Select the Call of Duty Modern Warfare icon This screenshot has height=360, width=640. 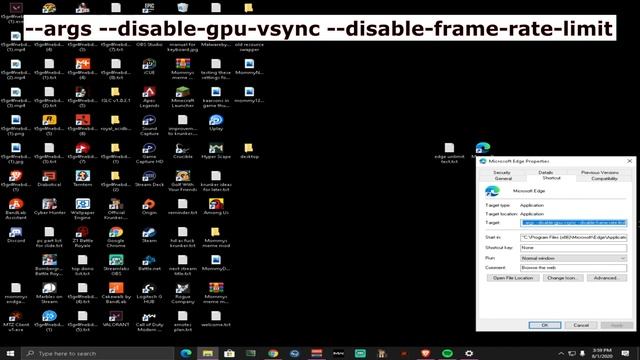pyautogui.click(x=149, y=321)
